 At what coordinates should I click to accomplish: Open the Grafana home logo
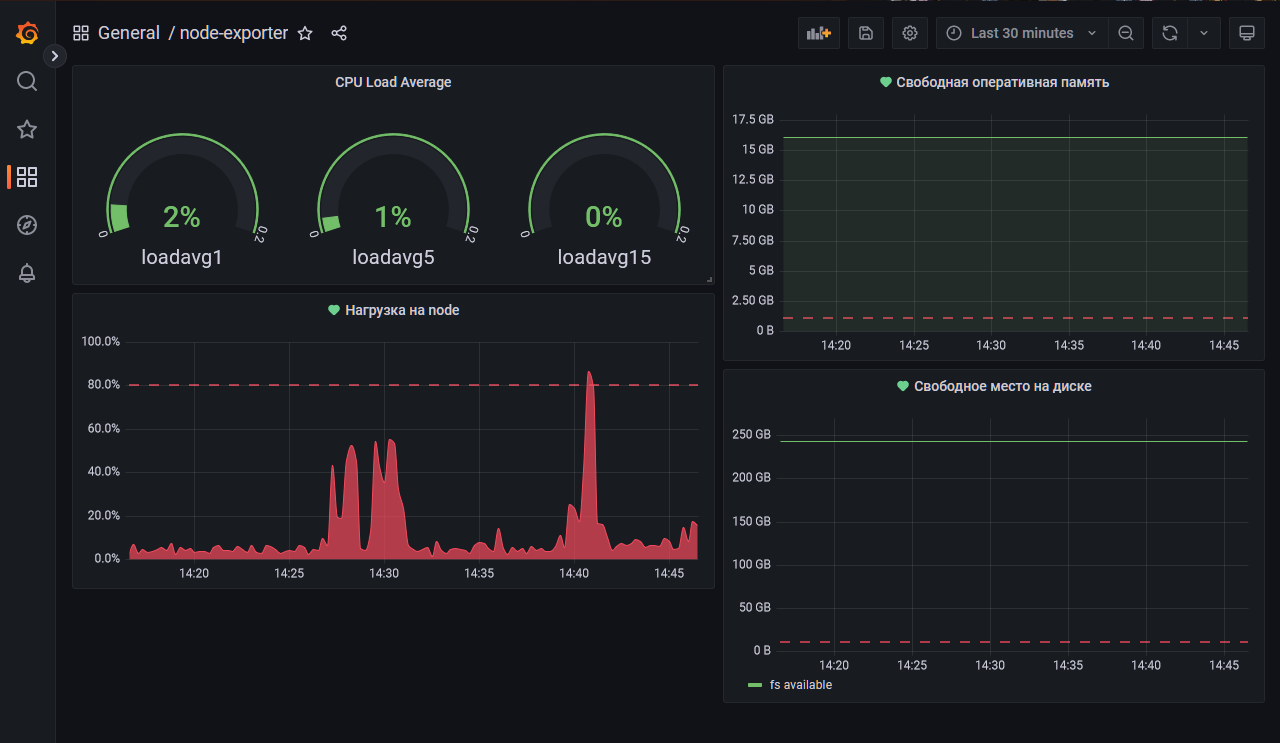[x=27, y=32]
